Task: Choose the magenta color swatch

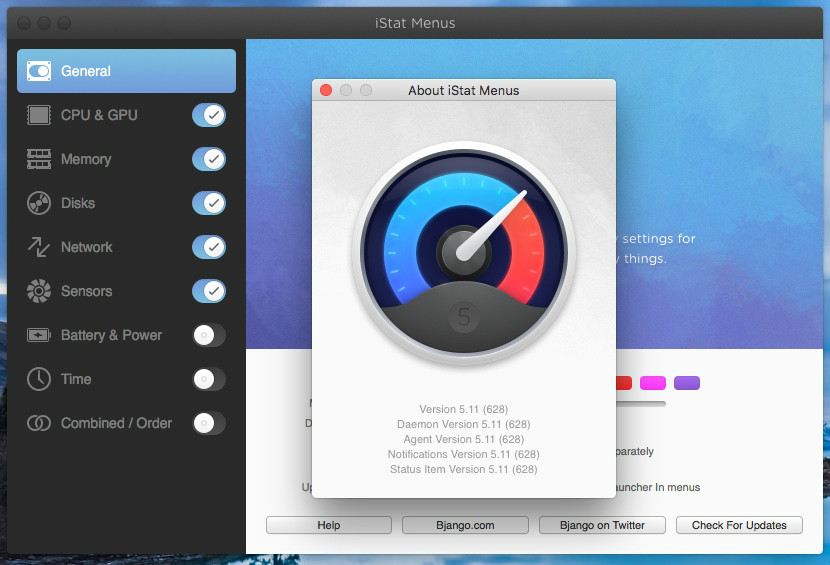Action: 653,383
